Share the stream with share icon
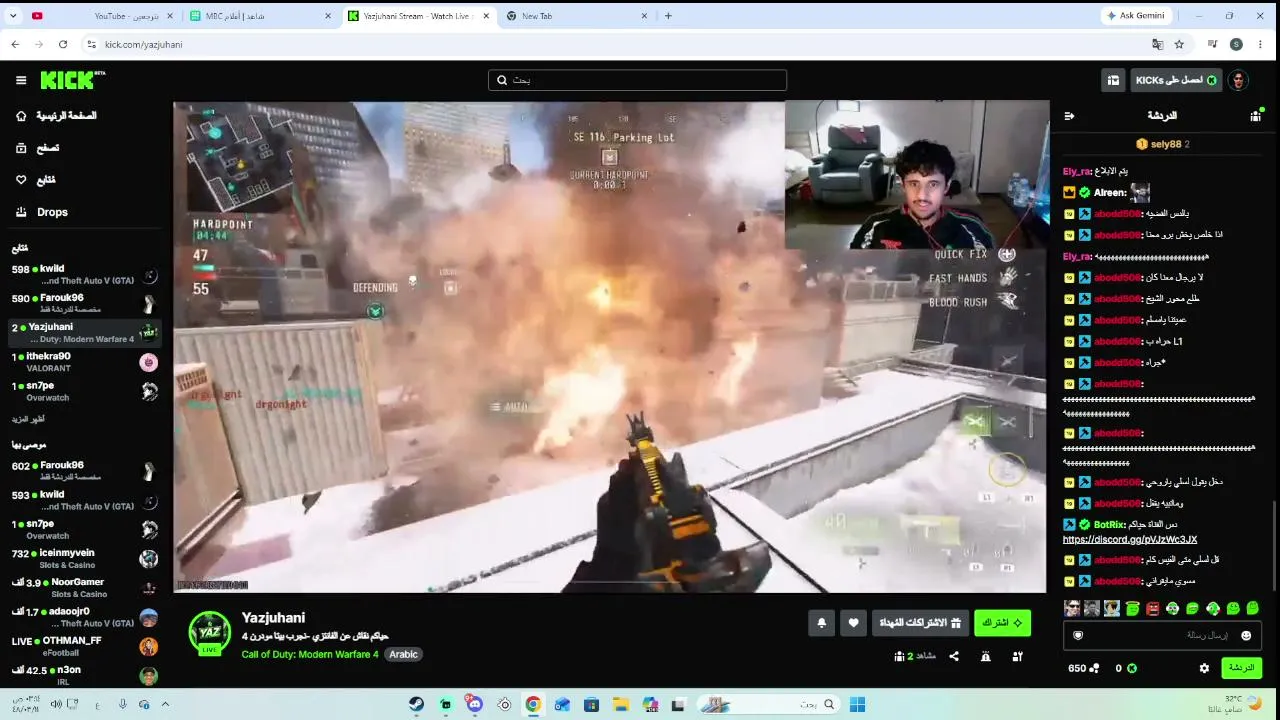The image size is (1280, 720). [x=954, y=656]
